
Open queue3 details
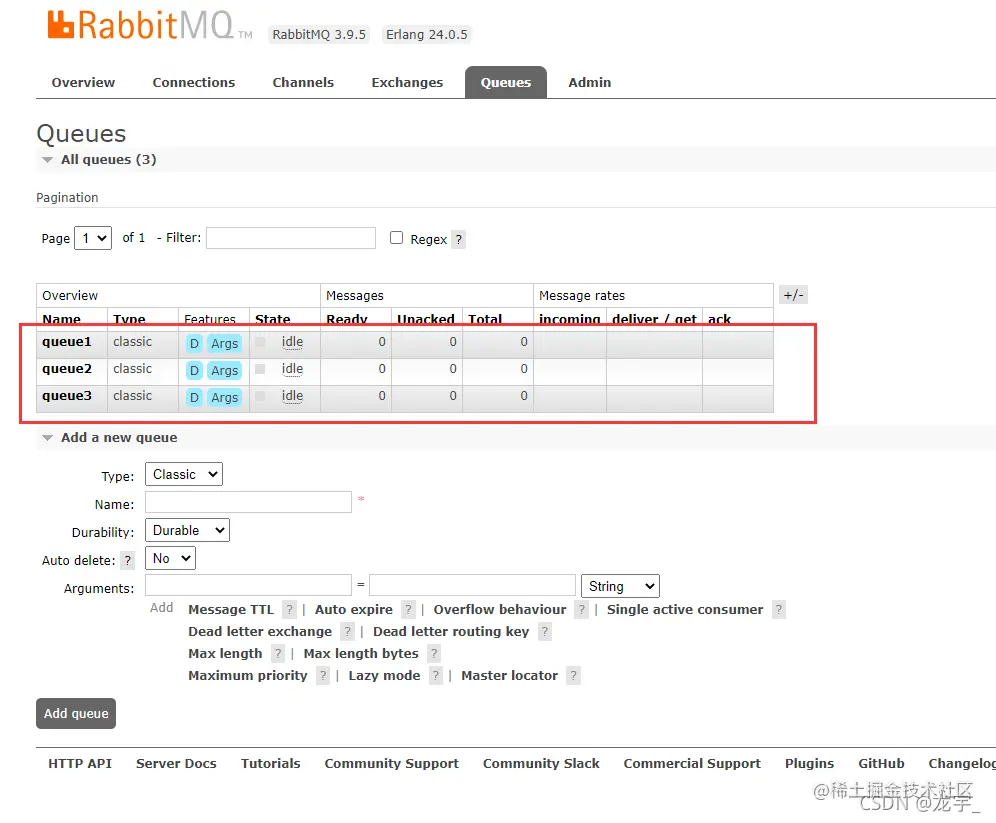pyautogui.click(x=67, y=396)
